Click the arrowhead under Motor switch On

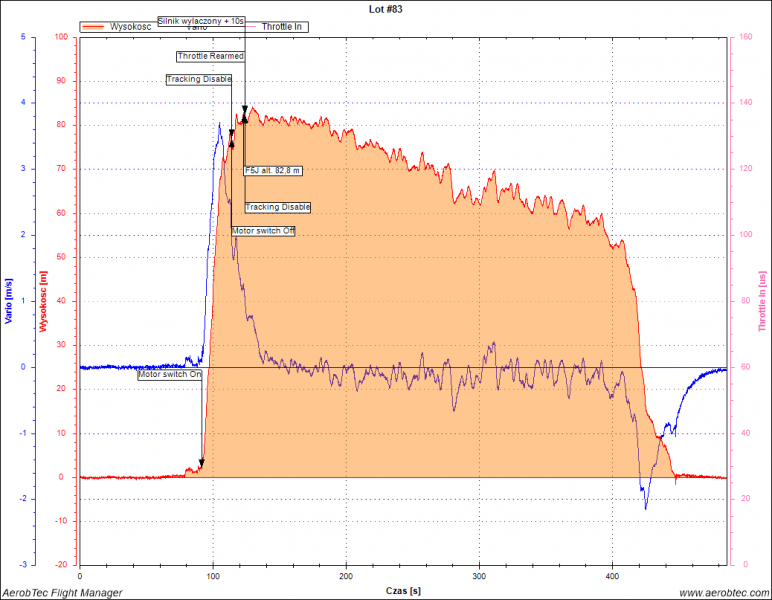[201, 463]
